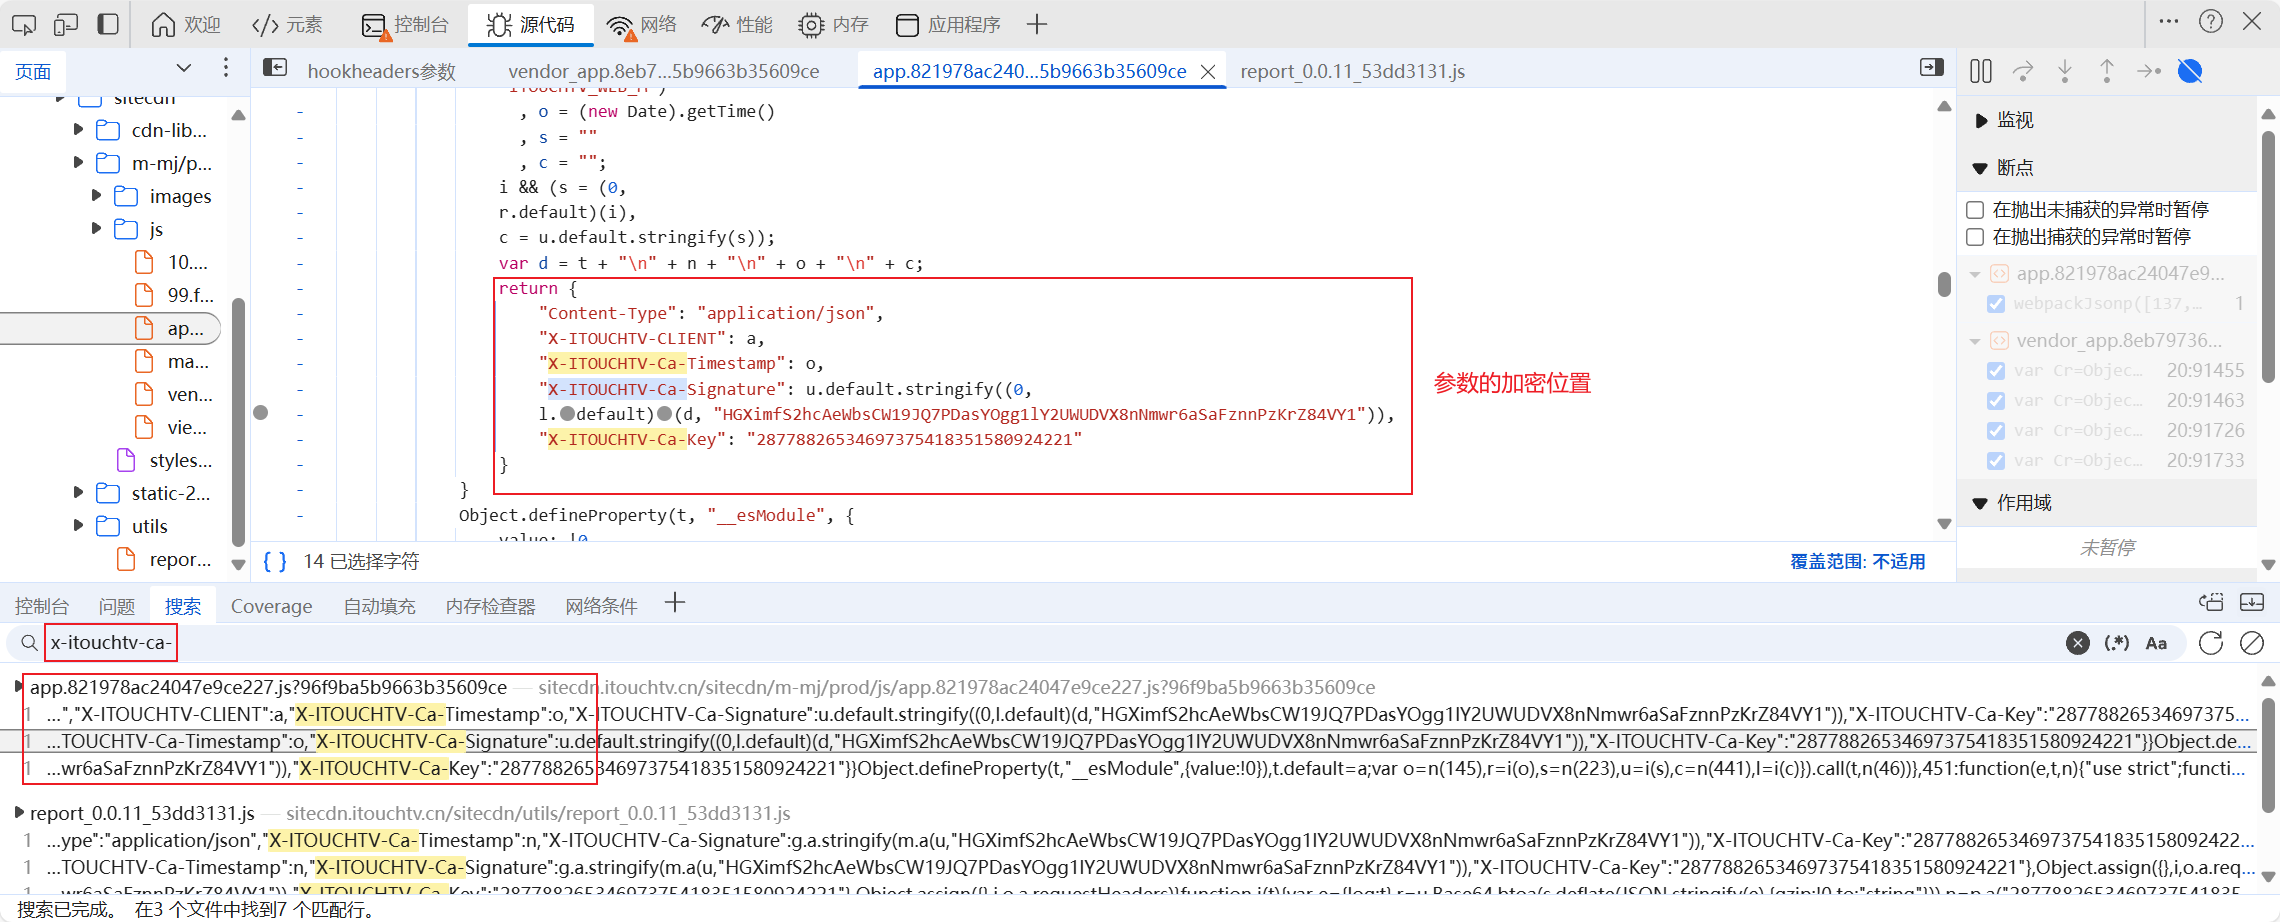Viewport: 2280px width, 922px height.
Task: Expand the 监视 watch section
Action: point(1981,120)
